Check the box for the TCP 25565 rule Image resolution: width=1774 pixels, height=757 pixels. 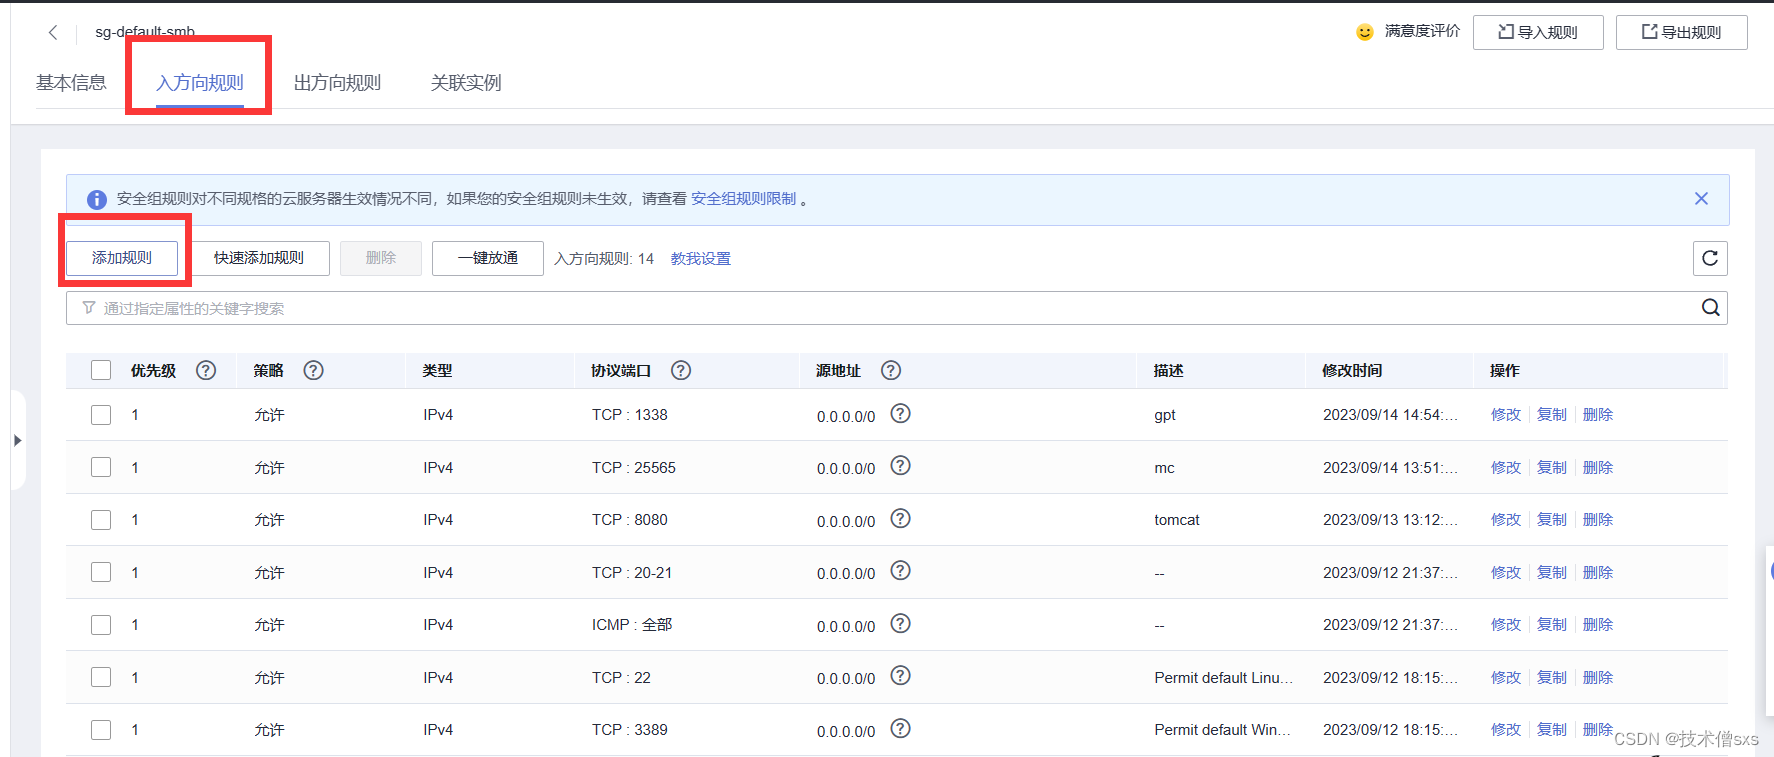point(101,467)
